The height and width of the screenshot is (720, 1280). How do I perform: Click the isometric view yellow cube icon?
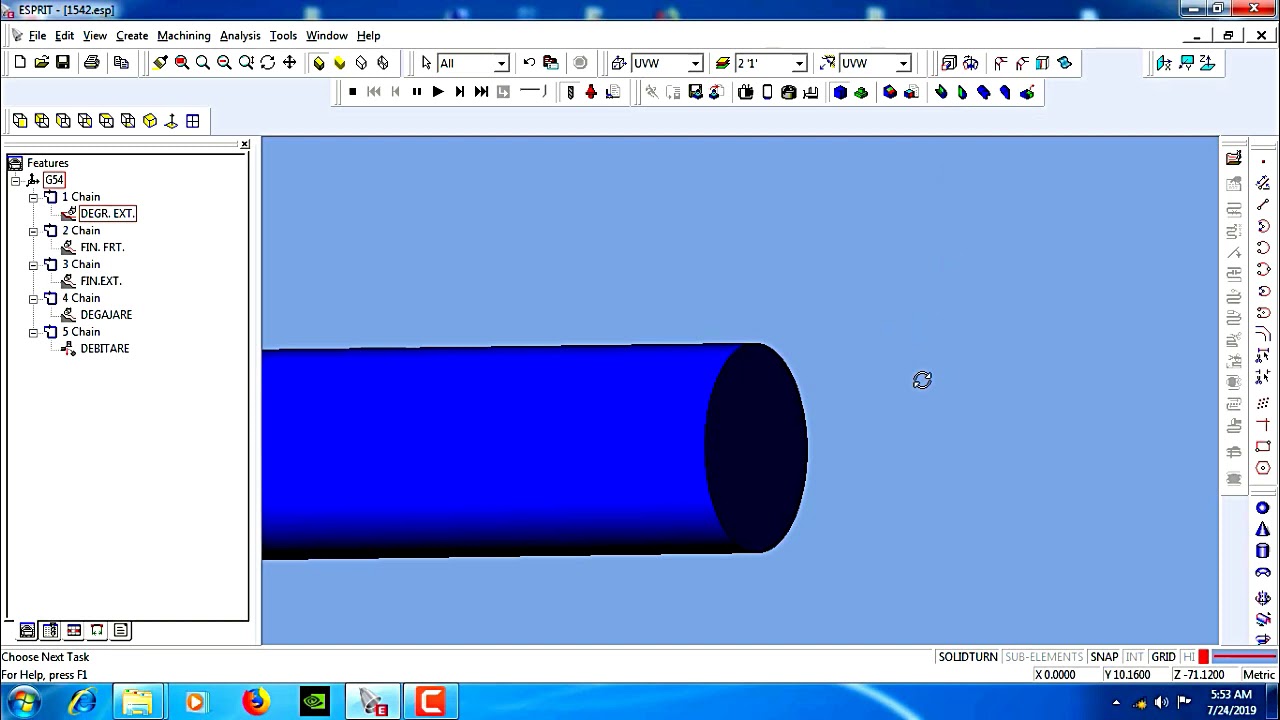click(x=150, y=121)
